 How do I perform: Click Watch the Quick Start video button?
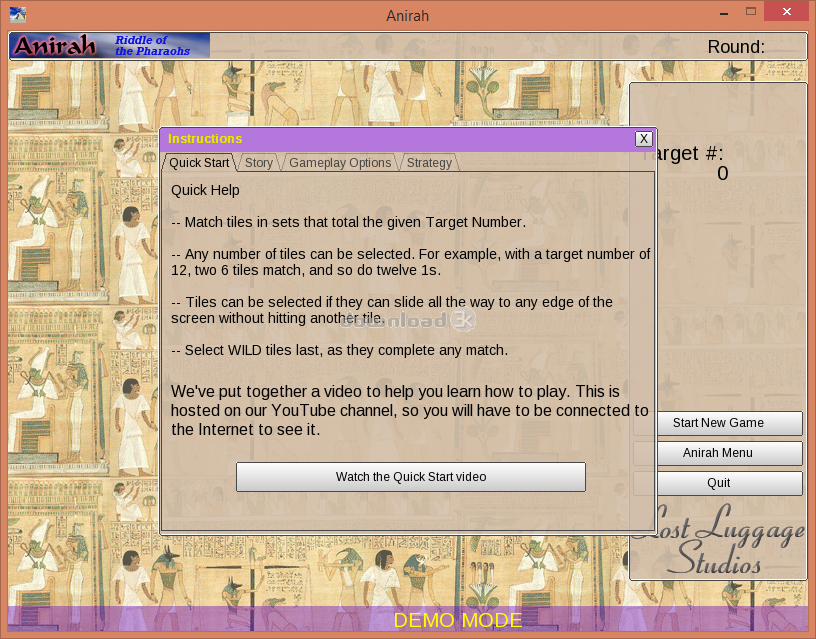(x=411, y=477)
